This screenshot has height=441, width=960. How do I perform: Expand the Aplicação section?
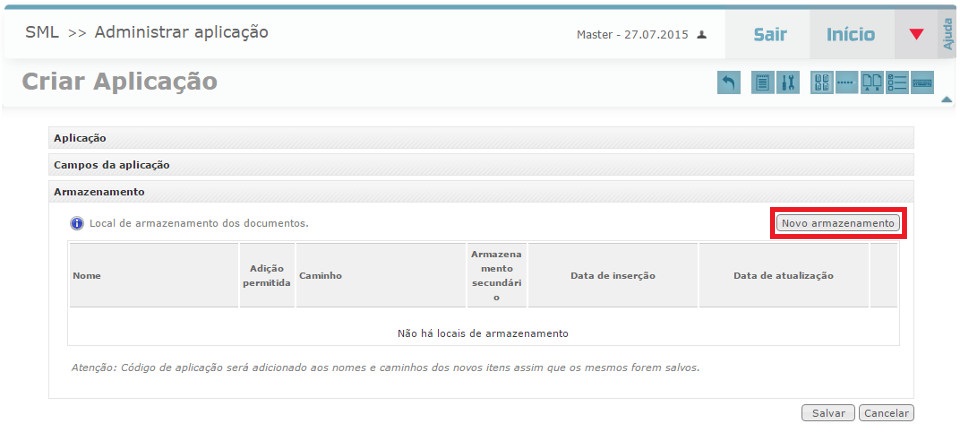(x=481, y=138)
